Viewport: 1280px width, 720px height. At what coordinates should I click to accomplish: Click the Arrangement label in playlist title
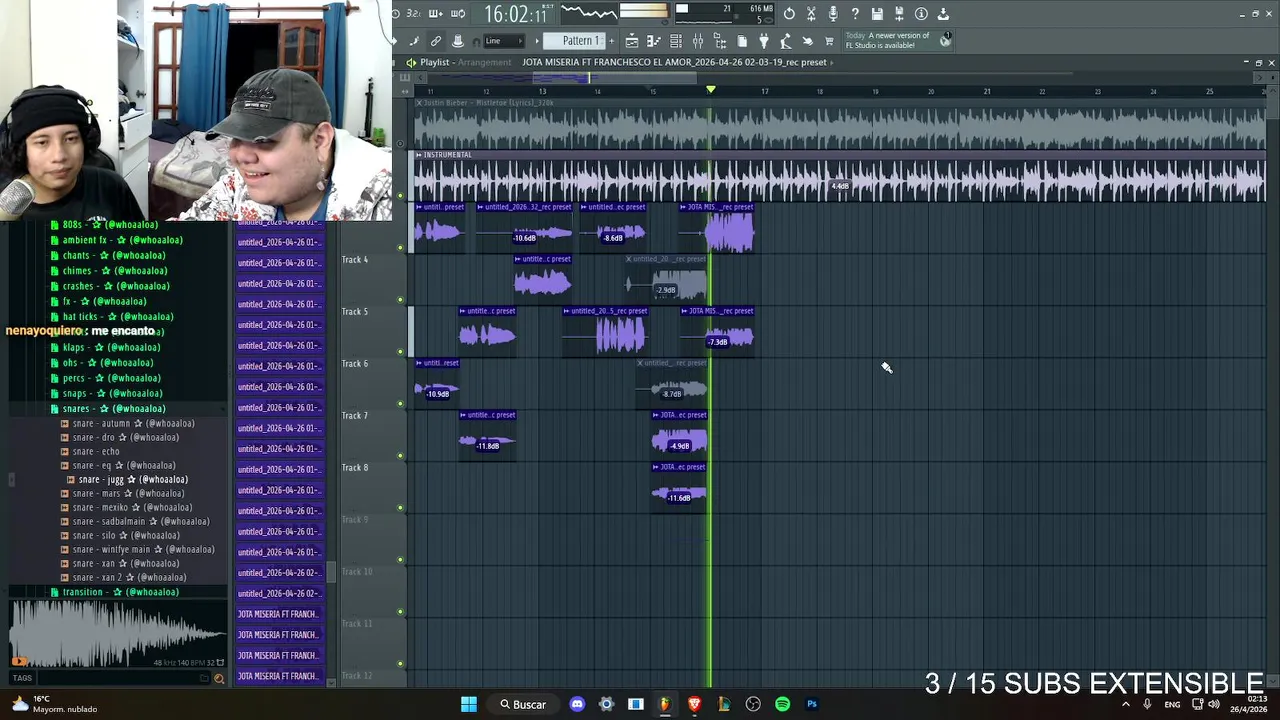pyautogui.click(x=485, y=62)
